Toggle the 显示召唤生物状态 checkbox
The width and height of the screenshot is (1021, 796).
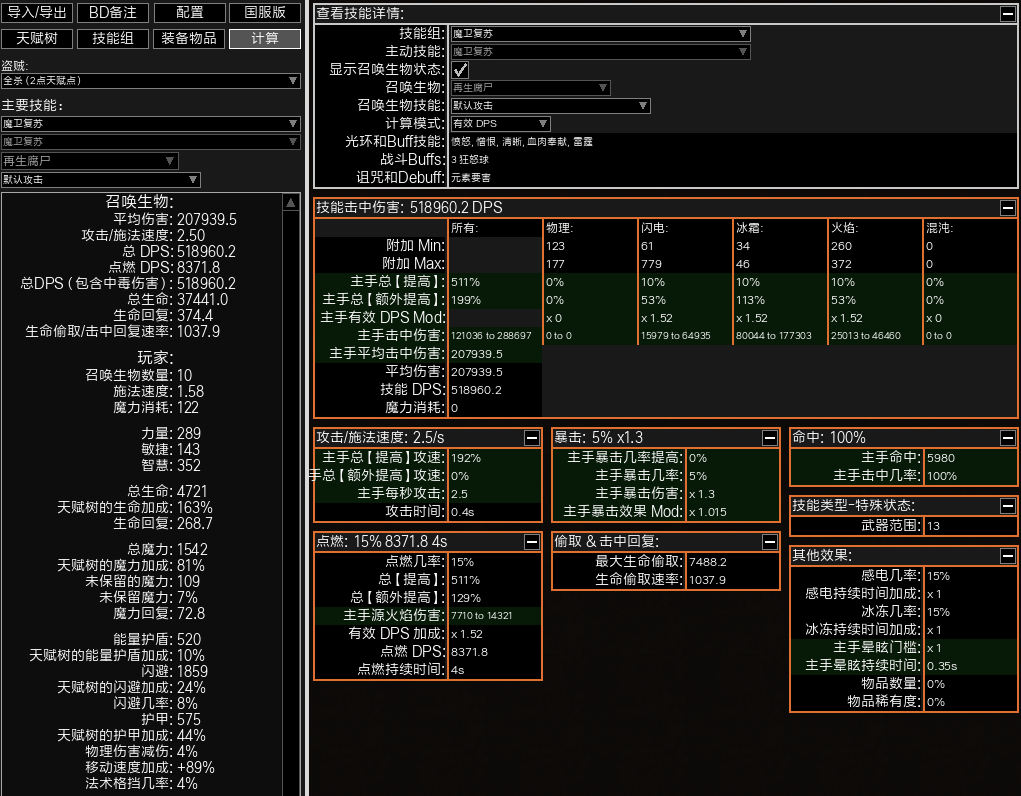(x=460, y=70)
